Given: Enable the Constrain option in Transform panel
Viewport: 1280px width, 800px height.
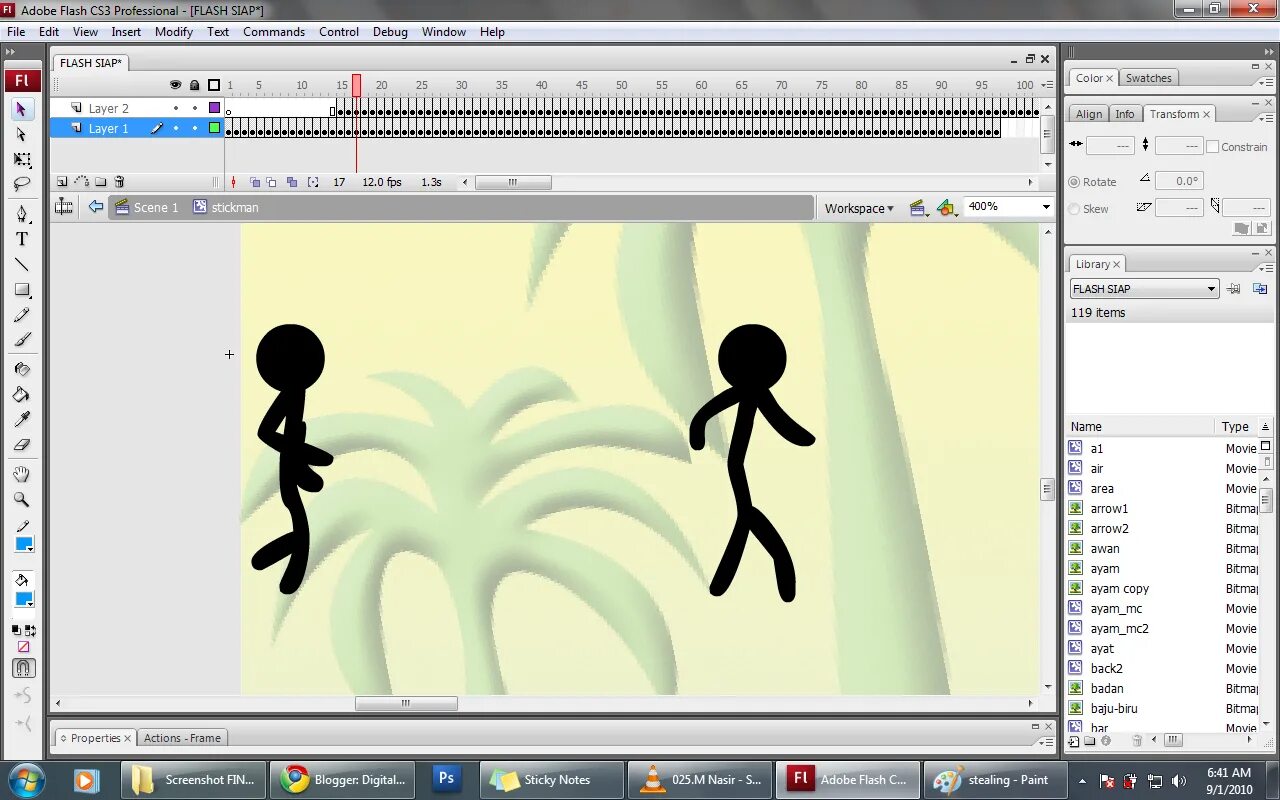Looking at the screenshot, I should click(x=1215, y=146).
